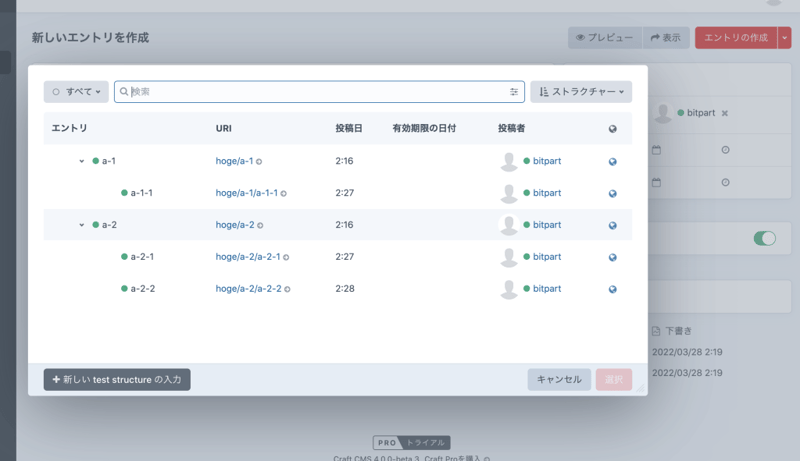Click the clock icon in the sidebar
Image resolution: width=800 pixels, height=461 pixels.
pyautogui.click(x=725, y=150)
